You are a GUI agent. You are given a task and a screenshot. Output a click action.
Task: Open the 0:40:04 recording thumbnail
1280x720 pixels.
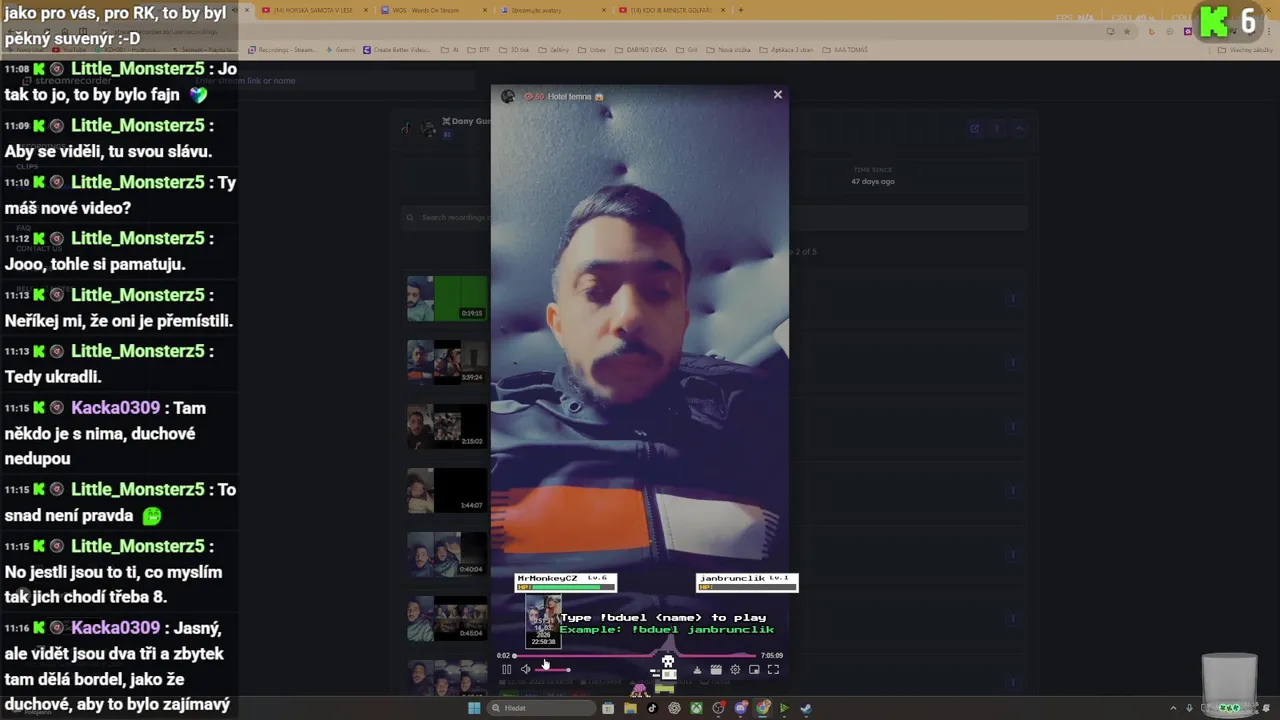(x=447, y=554)
